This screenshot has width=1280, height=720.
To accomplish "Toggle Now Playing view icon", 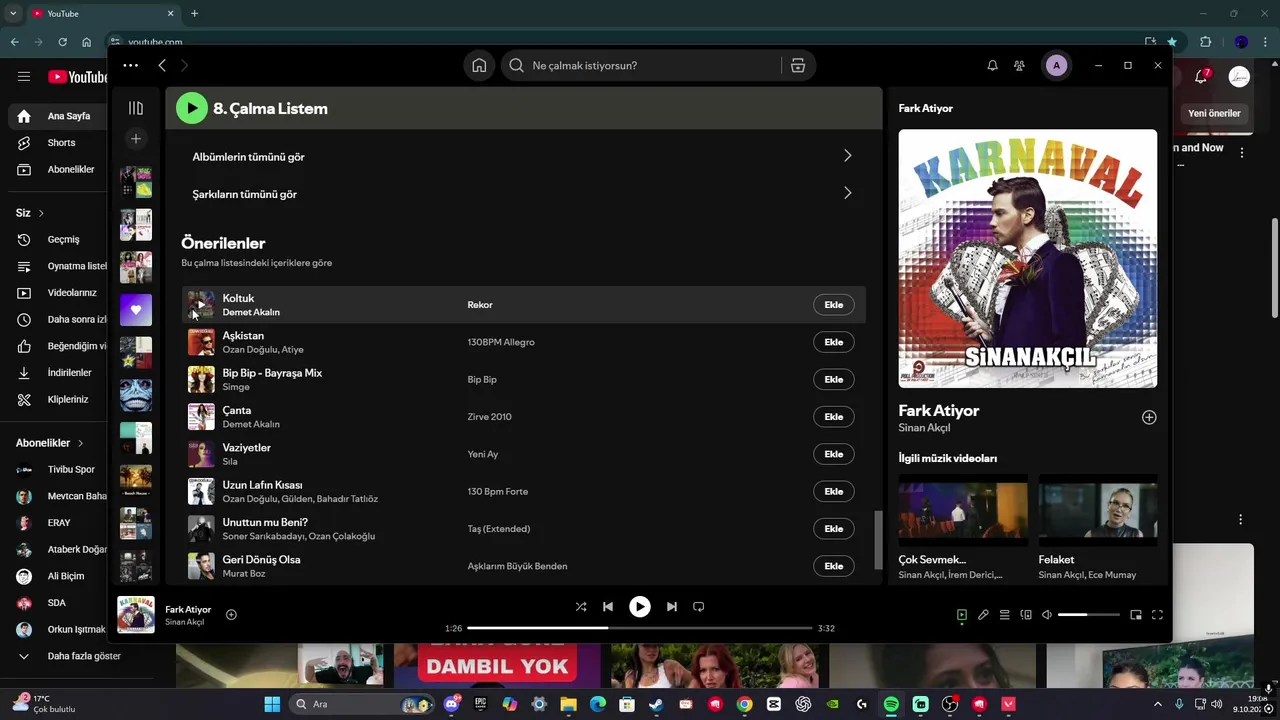I will coord(962,615).
